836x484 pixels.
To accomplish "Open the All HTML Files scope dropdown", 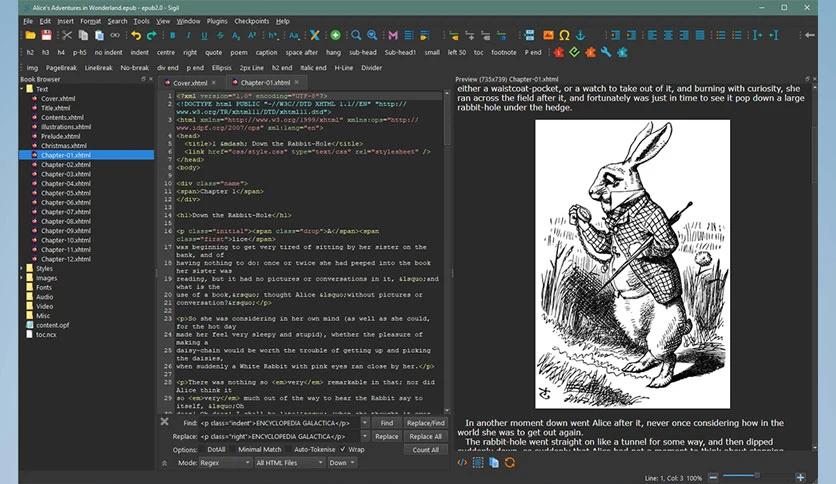I will 290,463.
